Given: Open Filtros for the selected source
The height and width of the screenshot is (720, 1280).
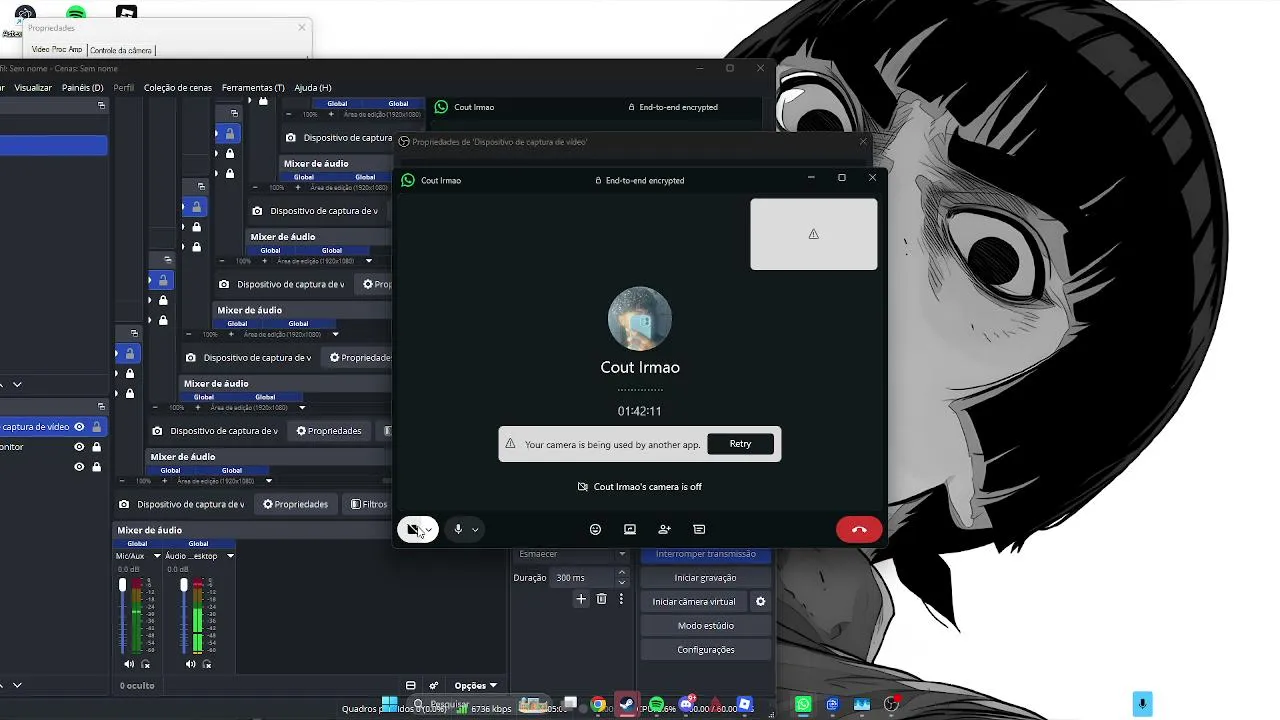Looking at the screenshot, I should click(368, 504).
